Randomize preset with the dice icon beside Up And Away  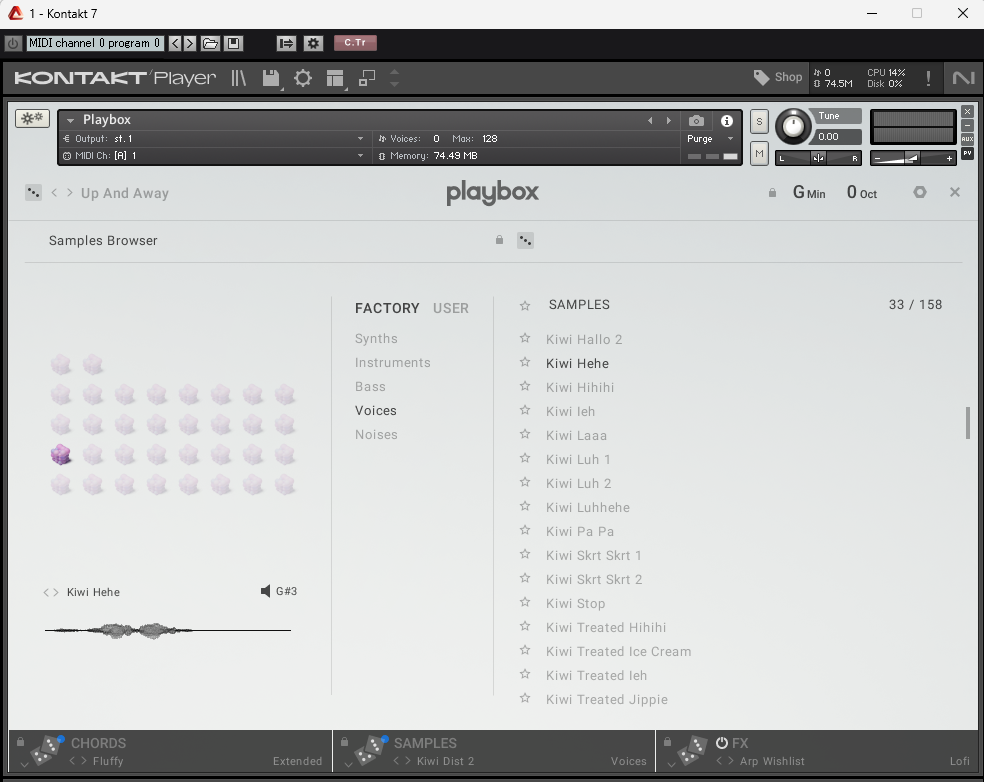click(x=33, y=193)
